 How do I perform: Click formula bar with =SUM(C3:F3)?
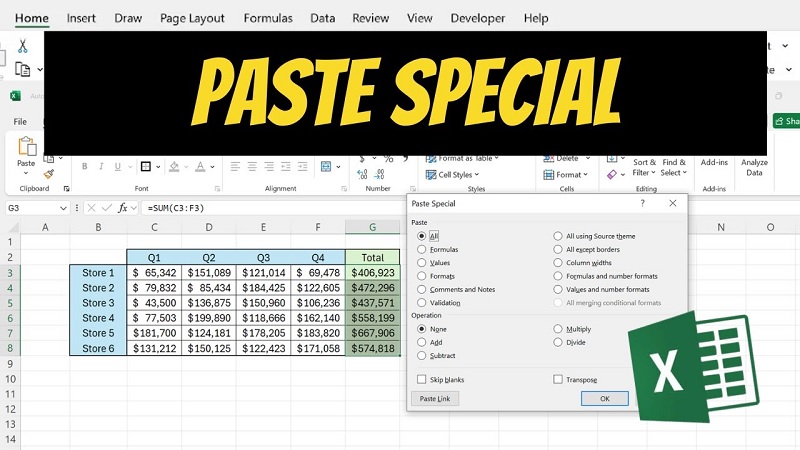tap(273, 208)
